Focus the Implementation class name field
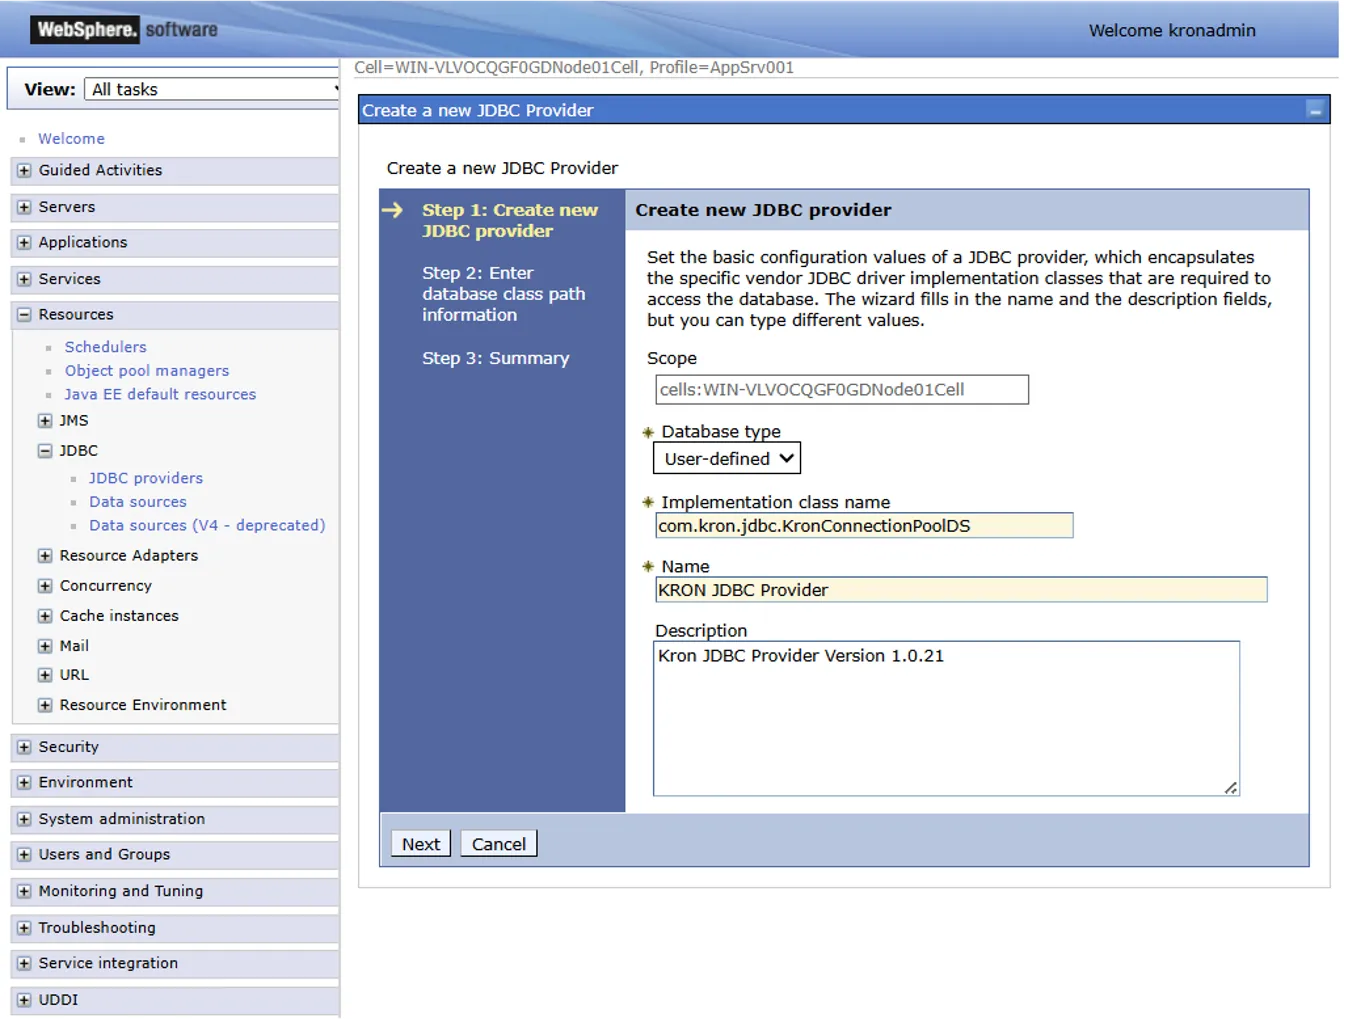Viewport: 1345px width, 1020px height. (x=864, y=526)
